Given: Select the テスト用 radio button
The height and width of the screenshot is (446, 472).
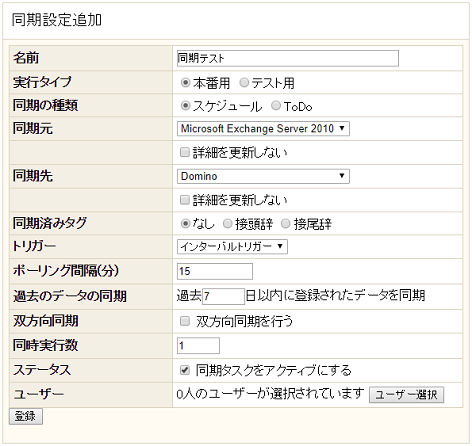Looking at the screenshot, I should (x=244, y=82).
